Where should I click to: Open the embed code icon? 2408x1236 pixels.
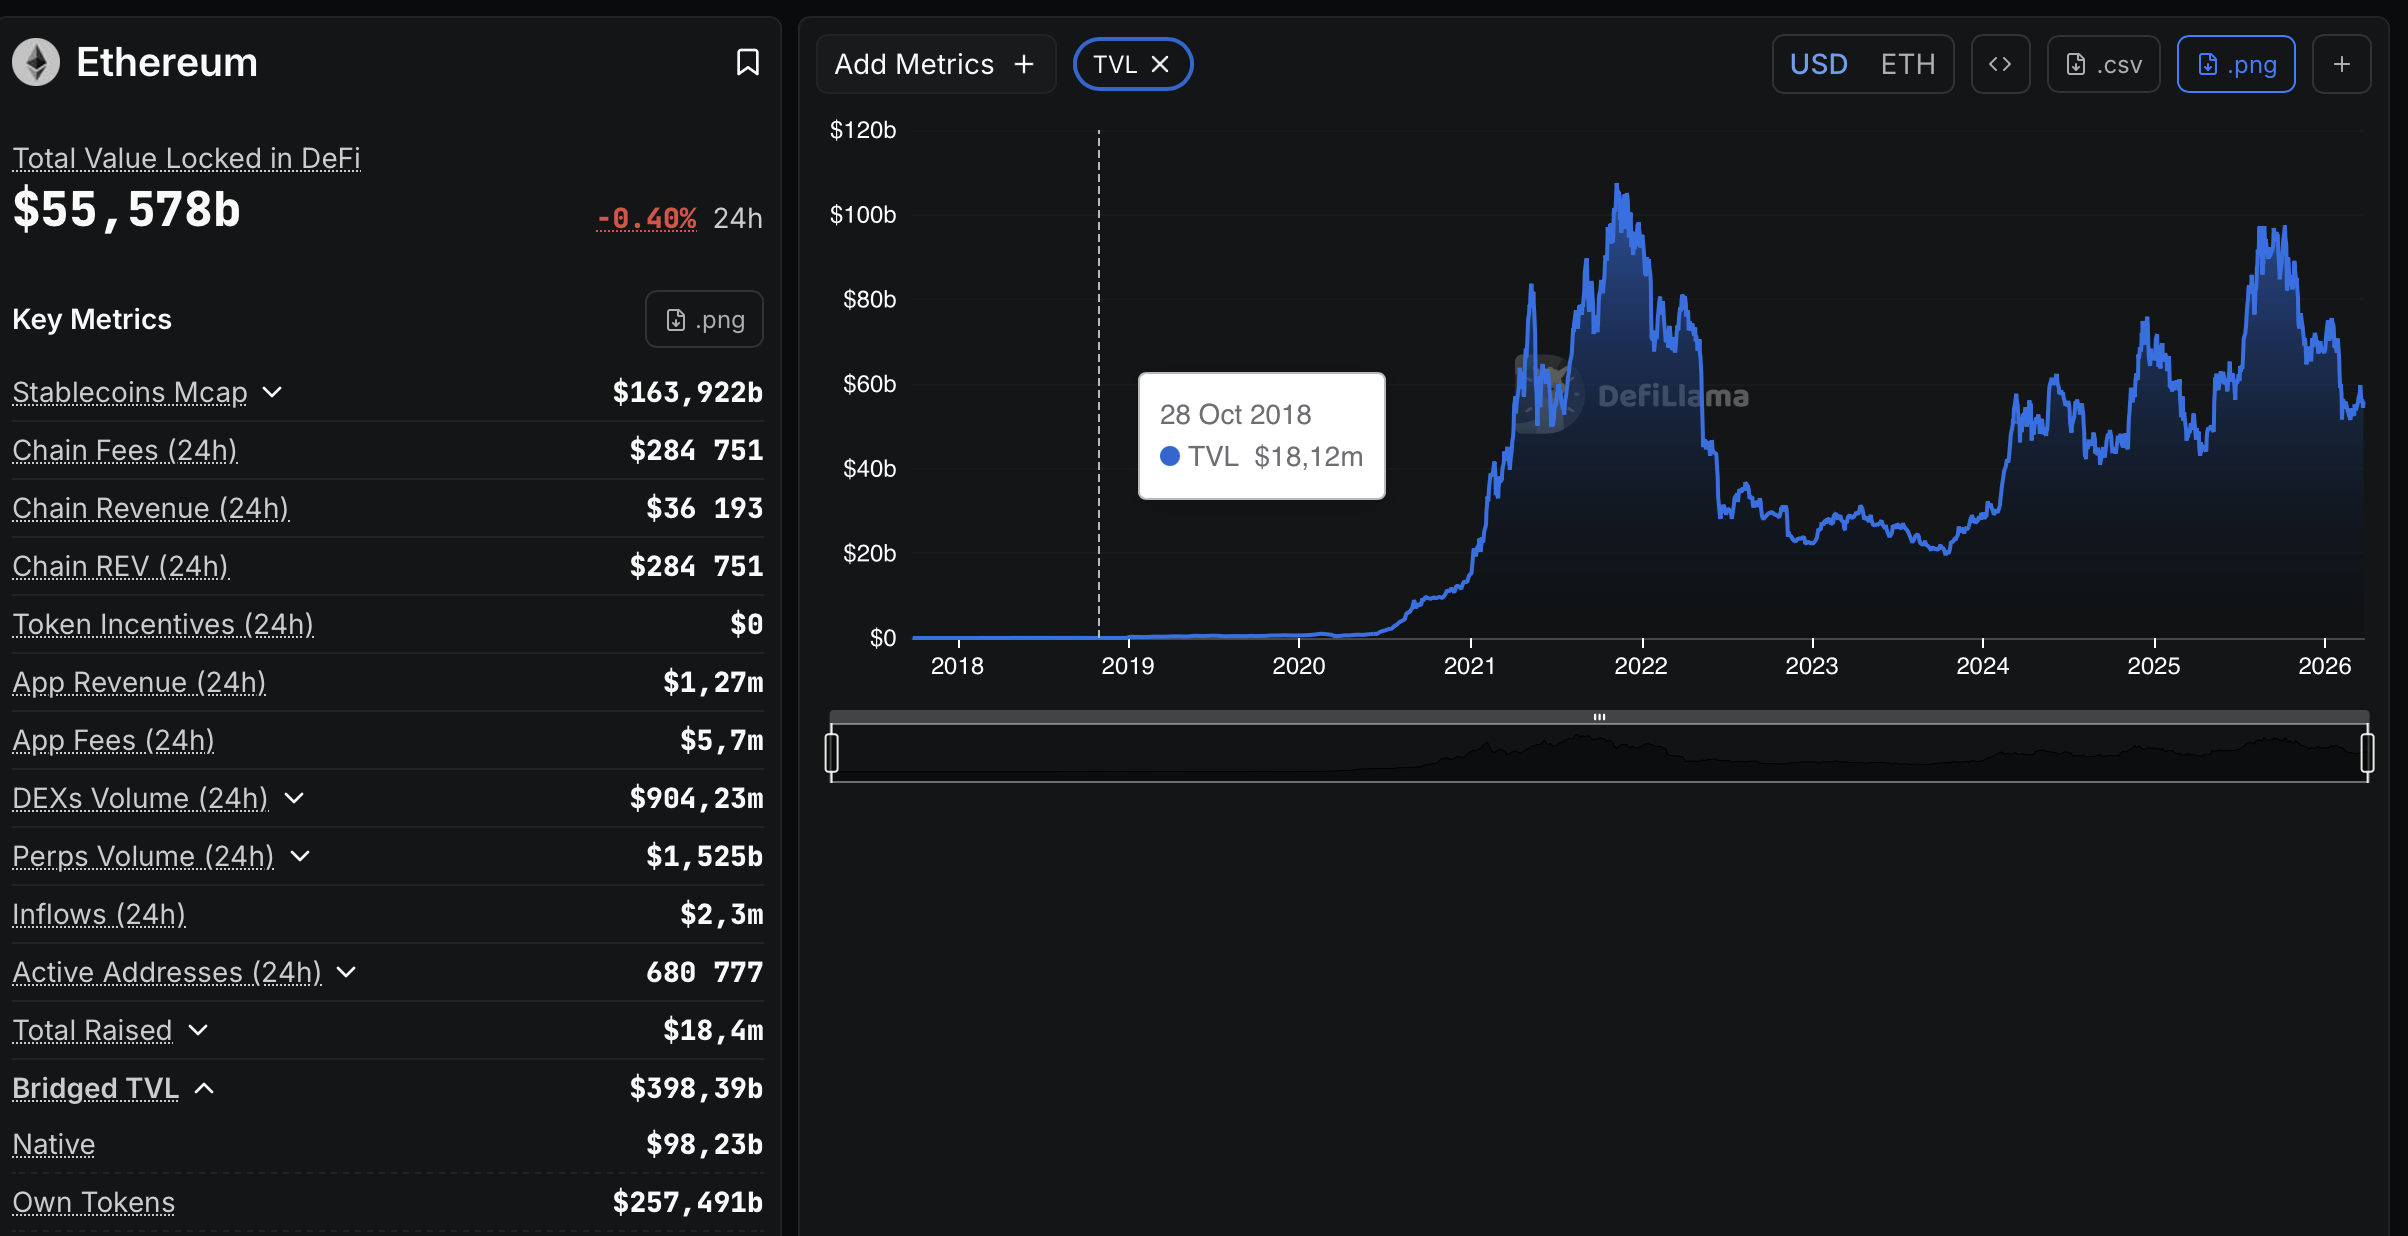pos(2000,63)
